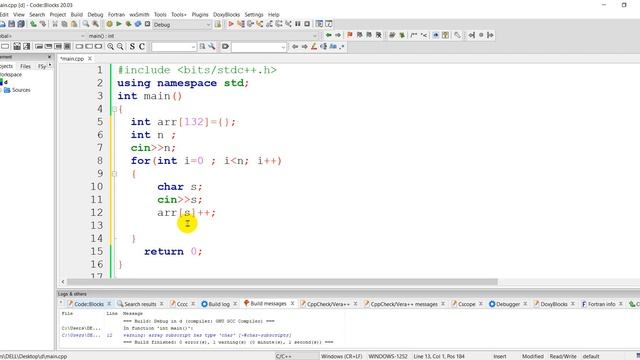Click the Save file toolbar icon
The image size is (640, 360).
point(11,24)
